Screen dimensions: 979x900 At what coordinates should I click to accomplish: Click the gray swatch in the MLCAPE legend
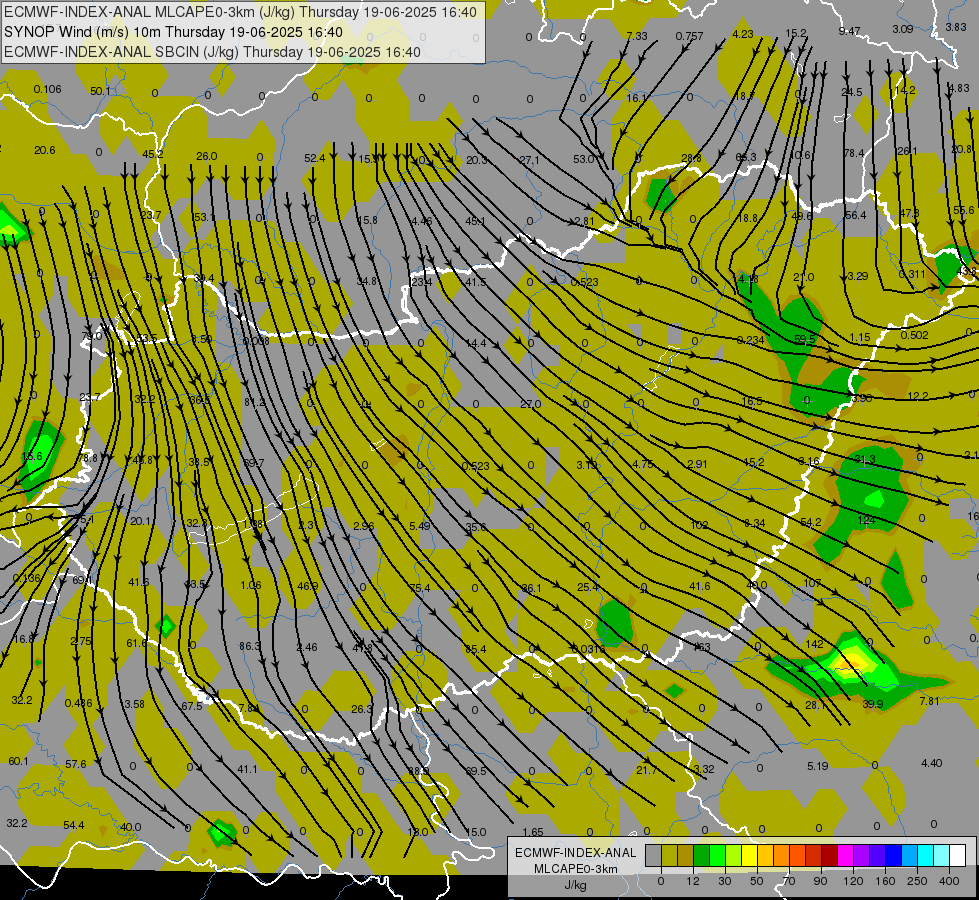pyautogui.click(x=653, y=856)
